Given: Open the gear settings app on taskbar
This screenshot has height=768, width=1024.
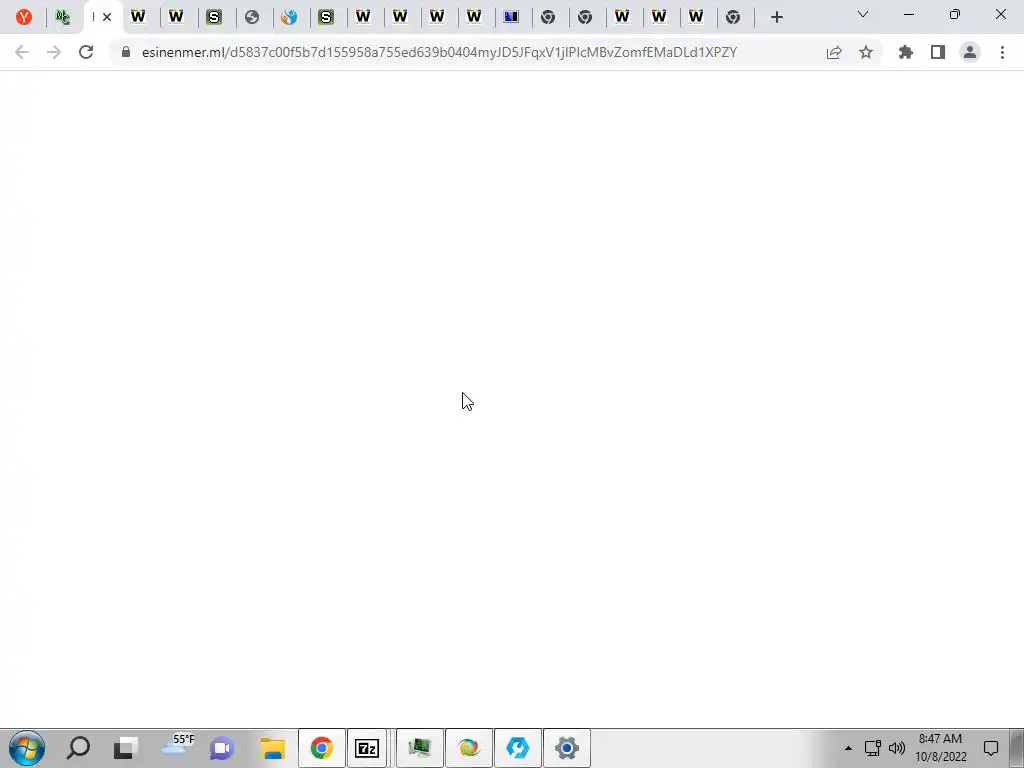Looking at the screenshot, I should pos(567,748).
